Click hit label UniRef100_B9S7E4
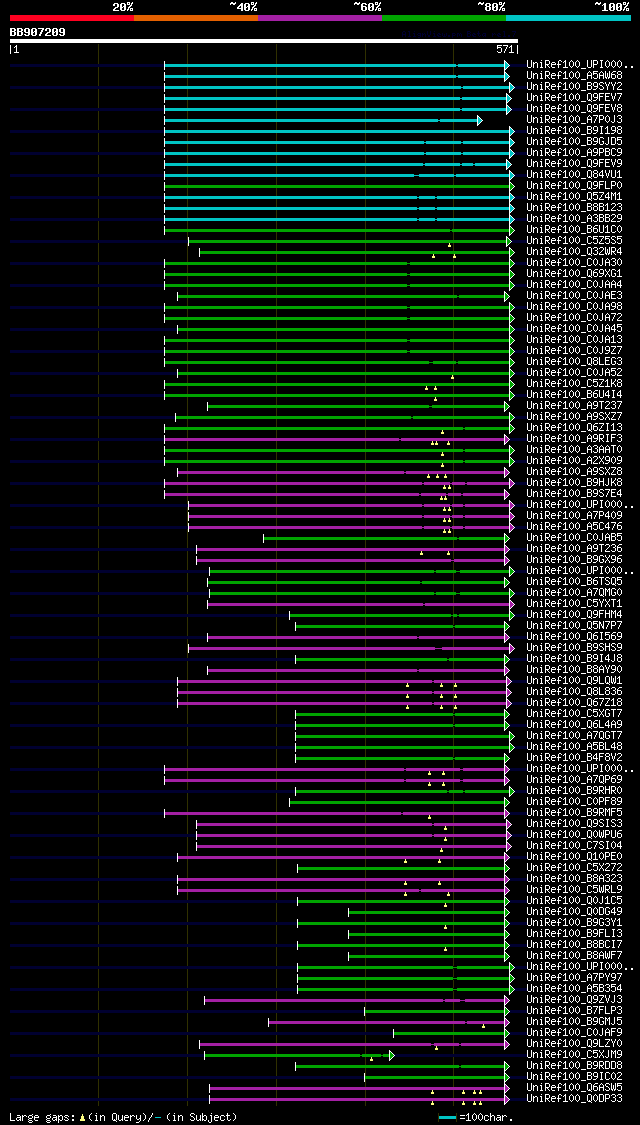The image size is (640, 1125). pos(575,494)
